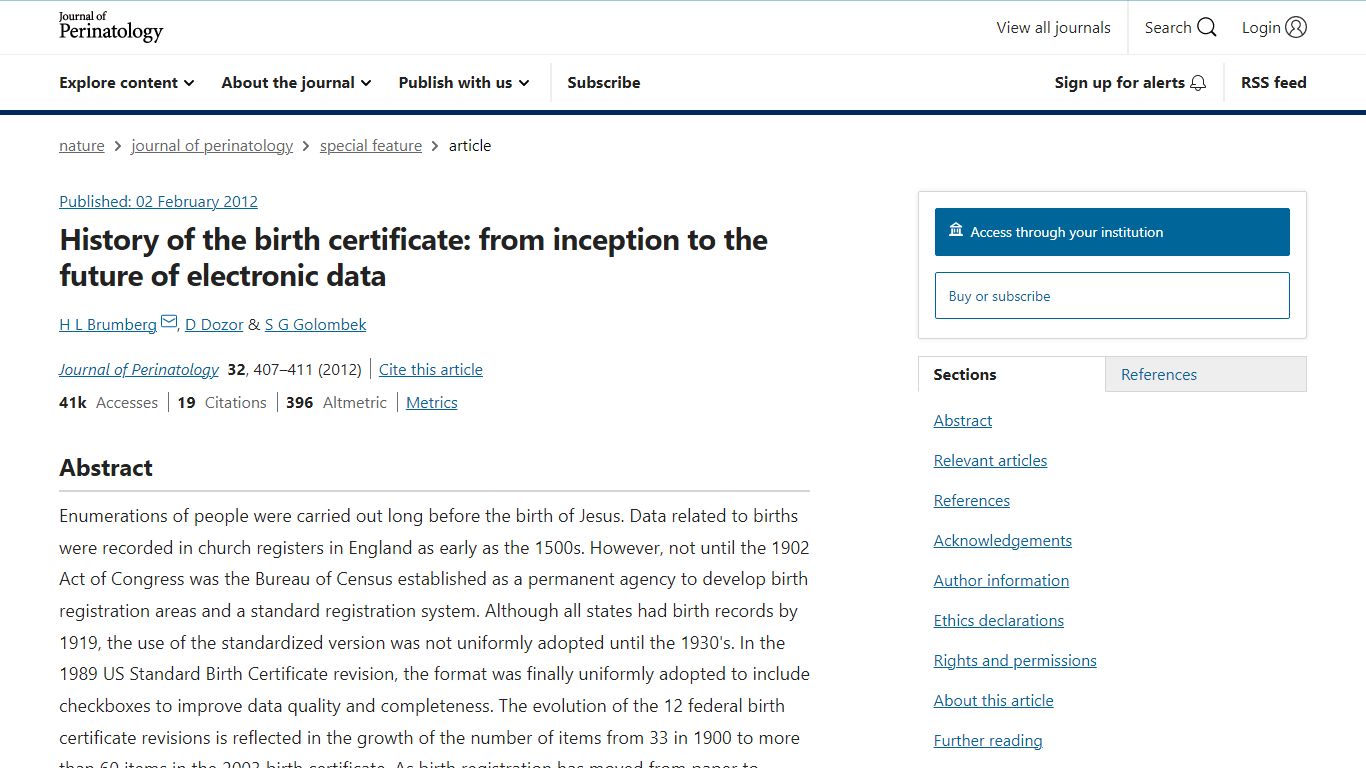Expand the Explore content menu
The width and height of the screenshot is (1366, 768).
pos(127,83)
